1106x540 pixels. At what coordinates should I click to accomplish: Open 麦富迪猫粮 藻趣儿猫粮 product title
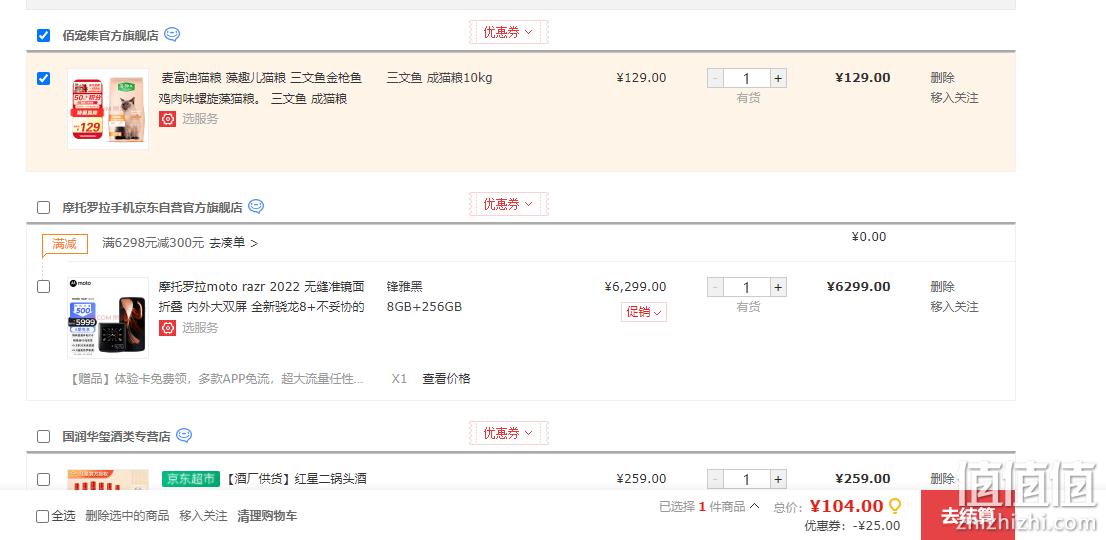coord(261,88)
